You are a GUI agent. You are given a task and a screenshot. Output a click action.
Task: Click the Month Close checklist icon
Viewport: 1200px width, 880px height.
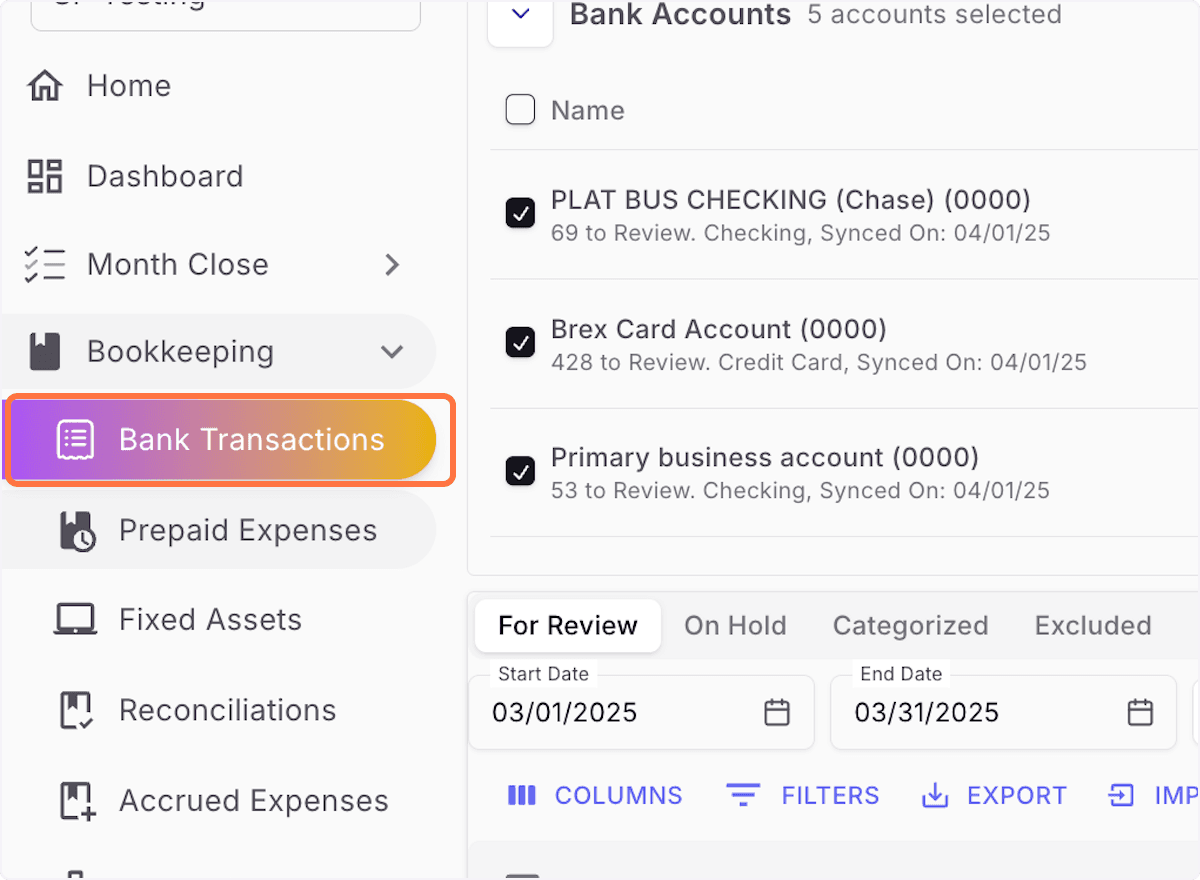click(45, 264)
